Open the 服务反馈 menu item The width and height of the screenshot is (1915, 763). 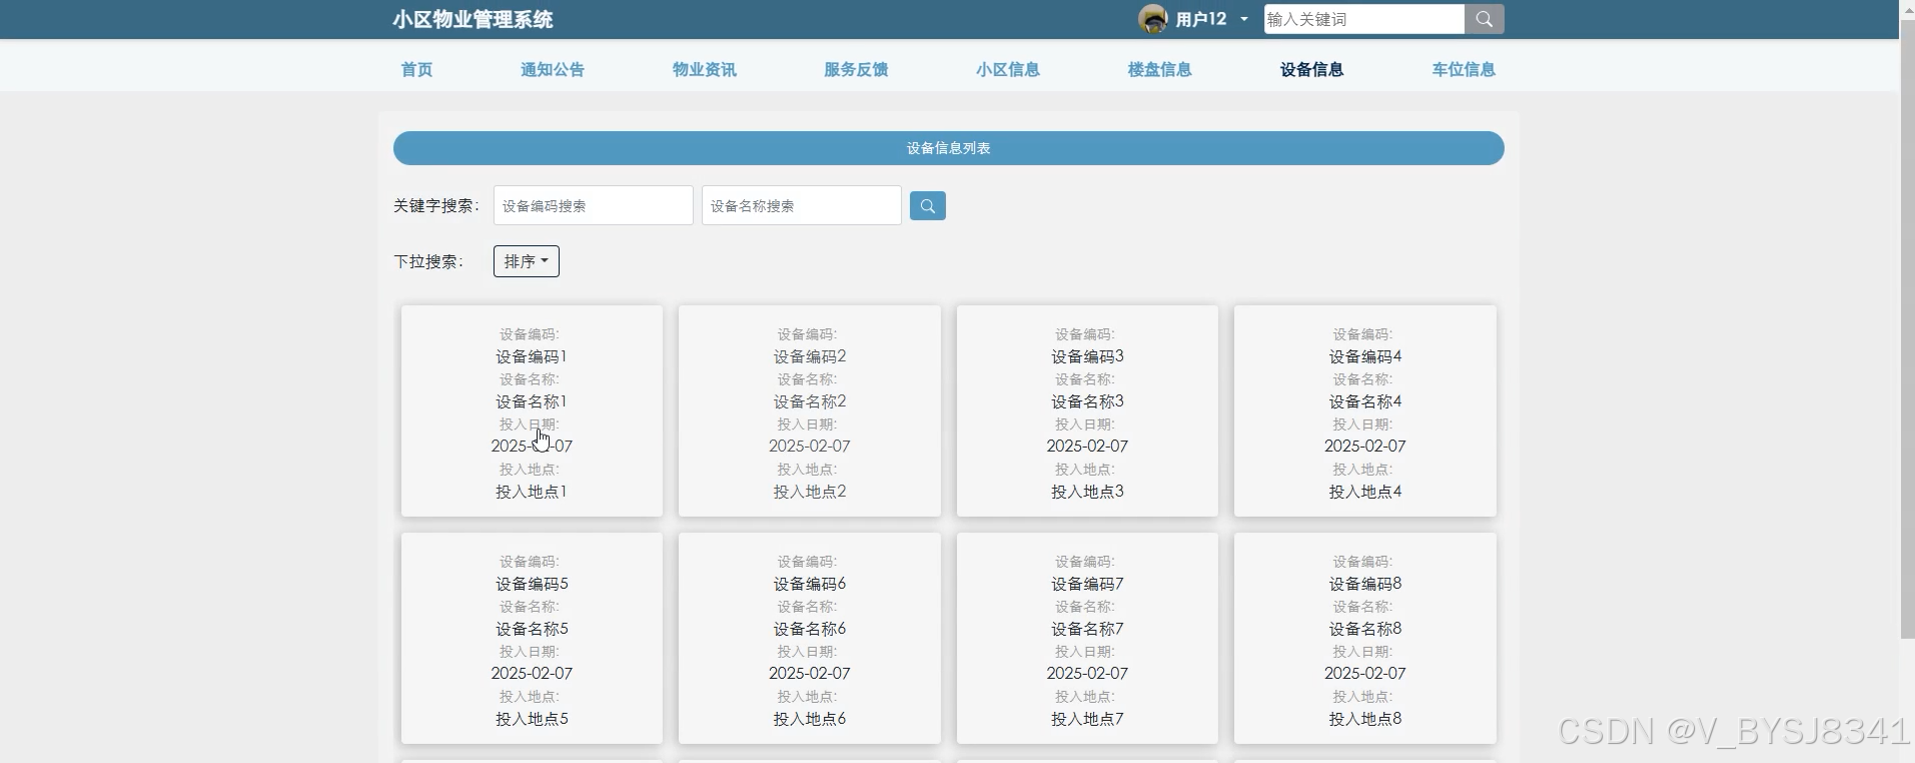[856, 69]
